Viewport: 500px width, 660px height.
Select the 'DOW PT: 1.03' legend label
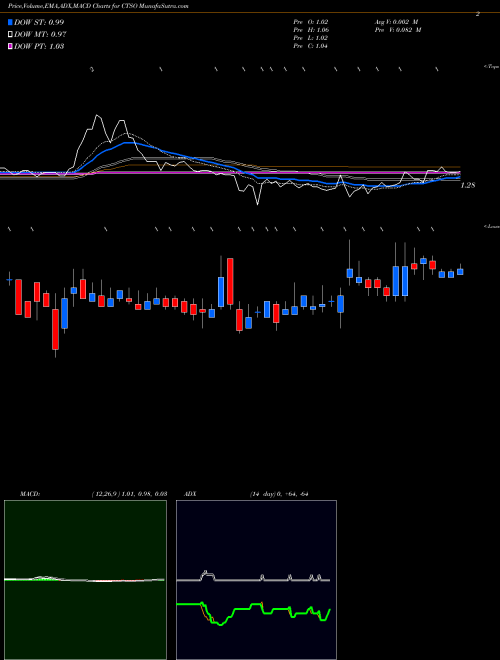39,46
